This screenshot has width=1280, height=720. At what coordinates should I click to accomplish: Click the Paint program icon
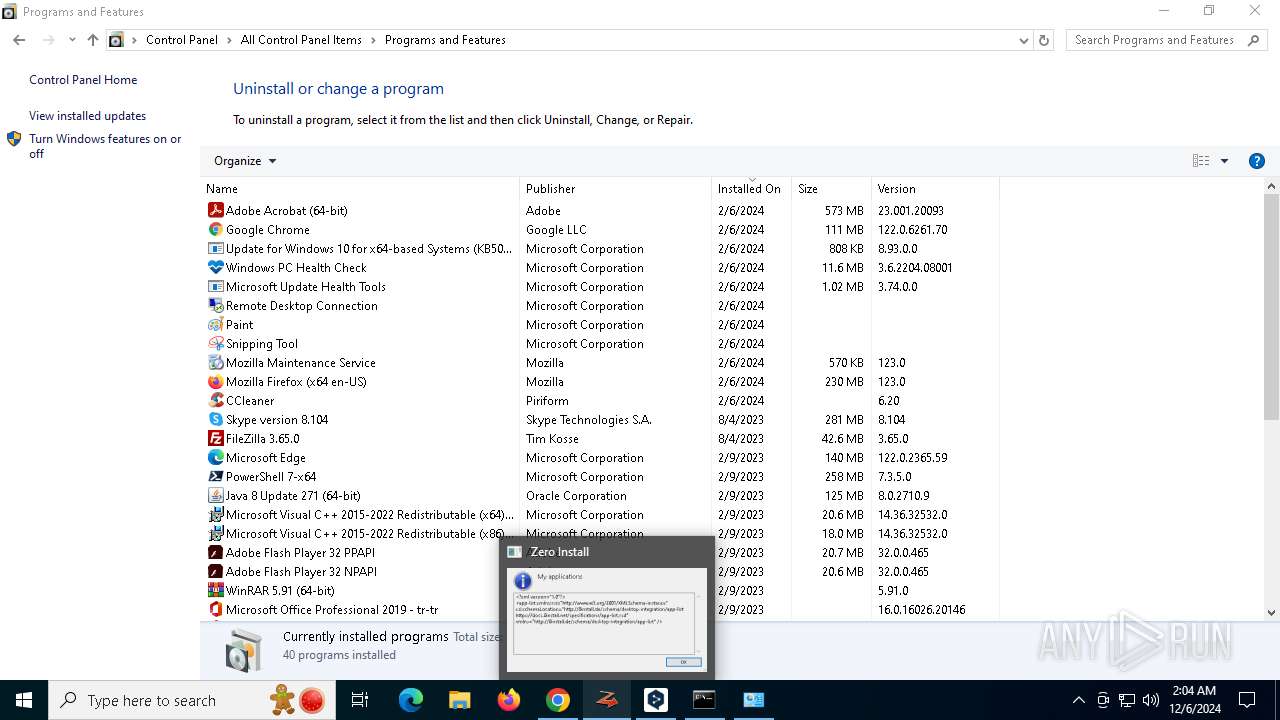click(x=215, y=324)
